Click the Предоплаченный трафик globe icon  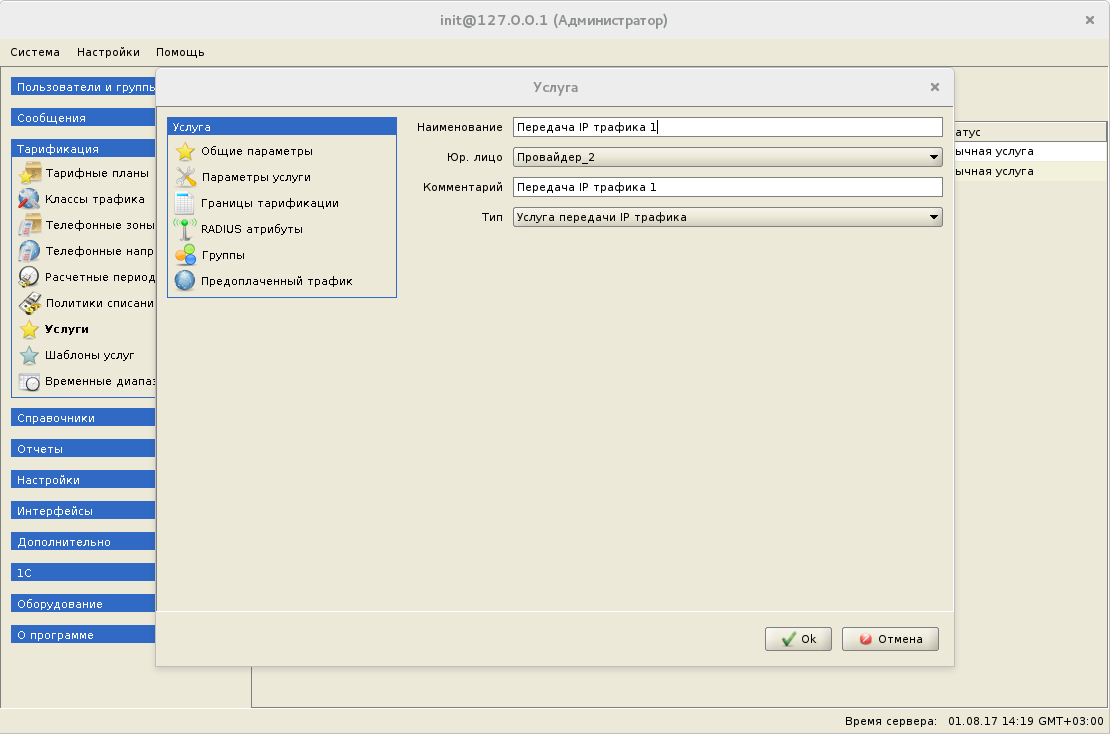pos(185,282)
